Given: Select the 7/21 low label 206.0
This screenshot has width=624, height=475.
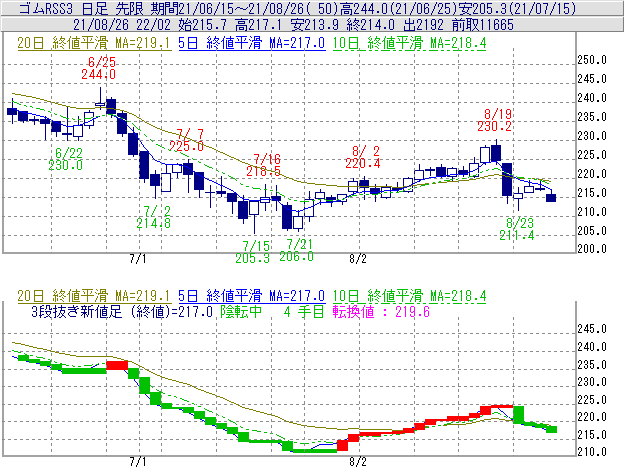Looking at the screenshot, I should (x=296, y=250).
